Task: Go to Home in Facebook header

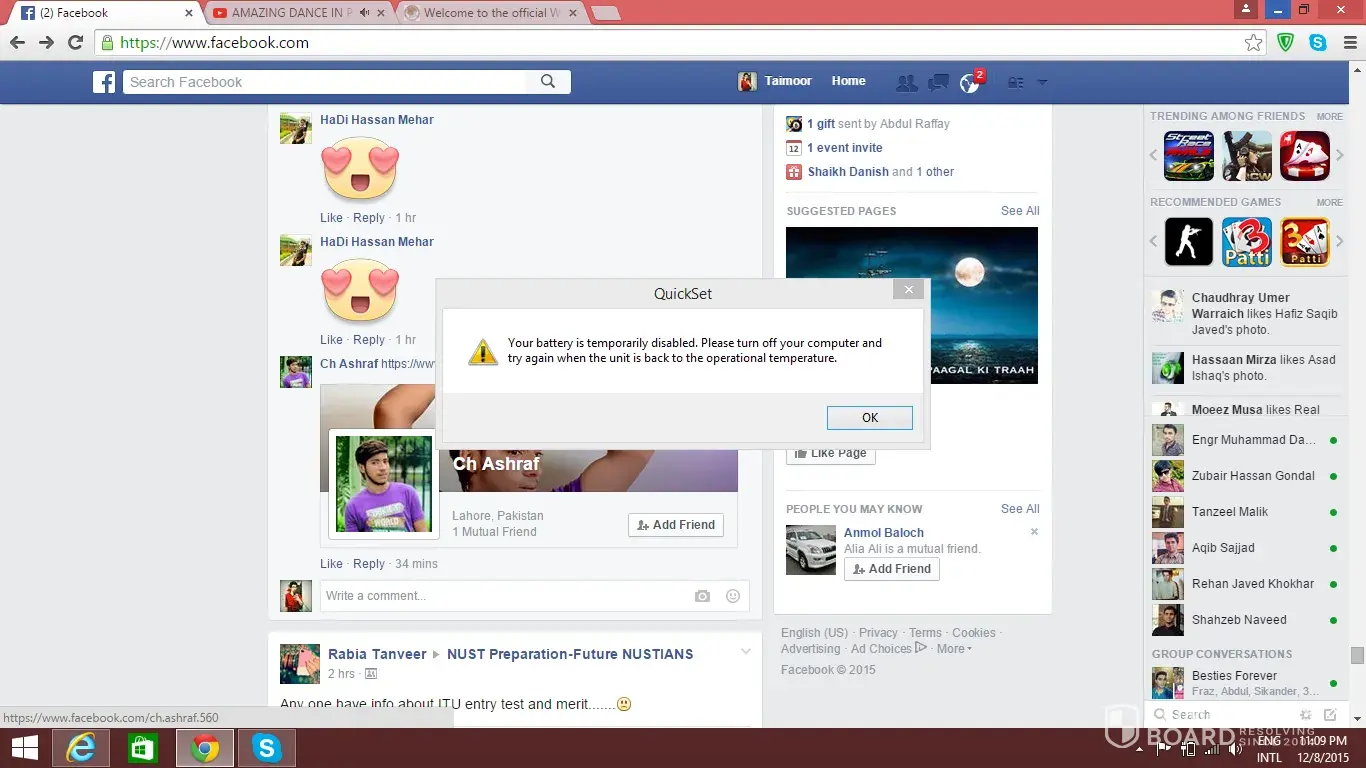Action: [x=848, y=81]
